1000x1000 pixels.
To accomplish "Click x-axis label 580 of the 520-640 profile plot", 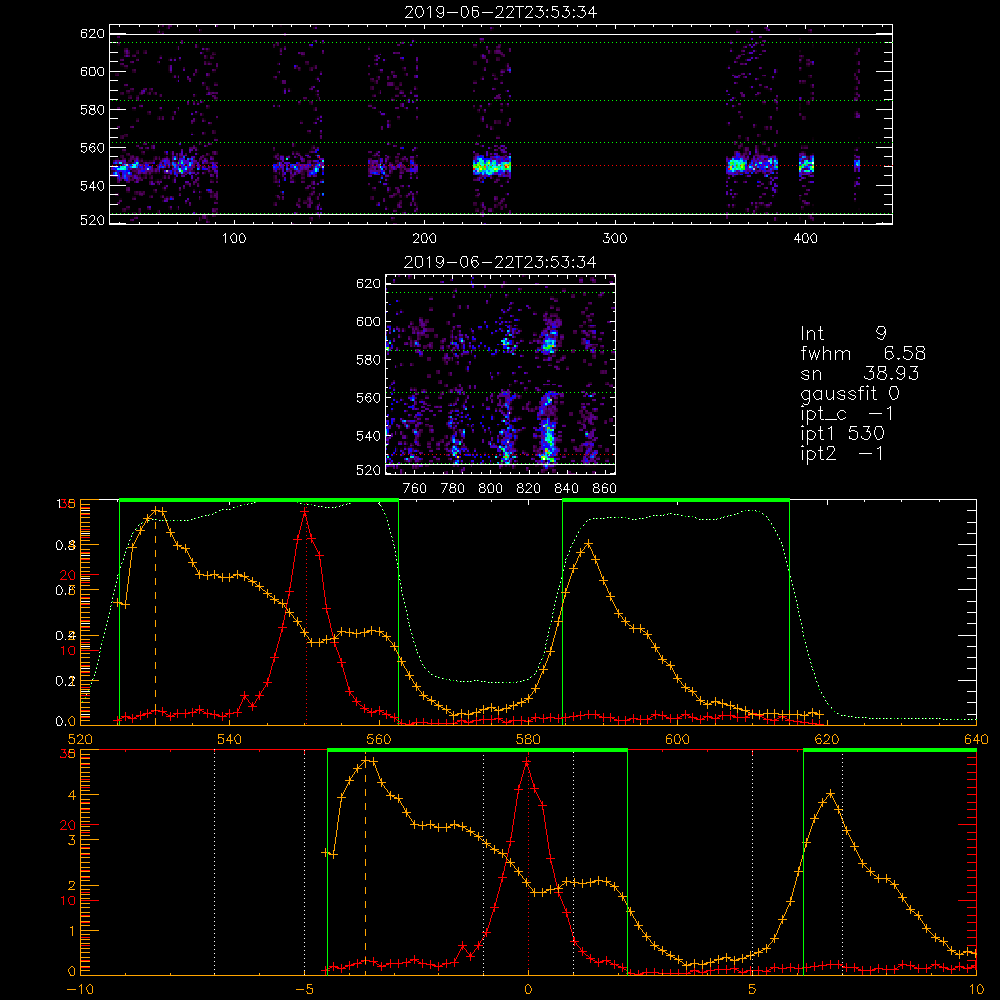I will click(x=528, y=739).
